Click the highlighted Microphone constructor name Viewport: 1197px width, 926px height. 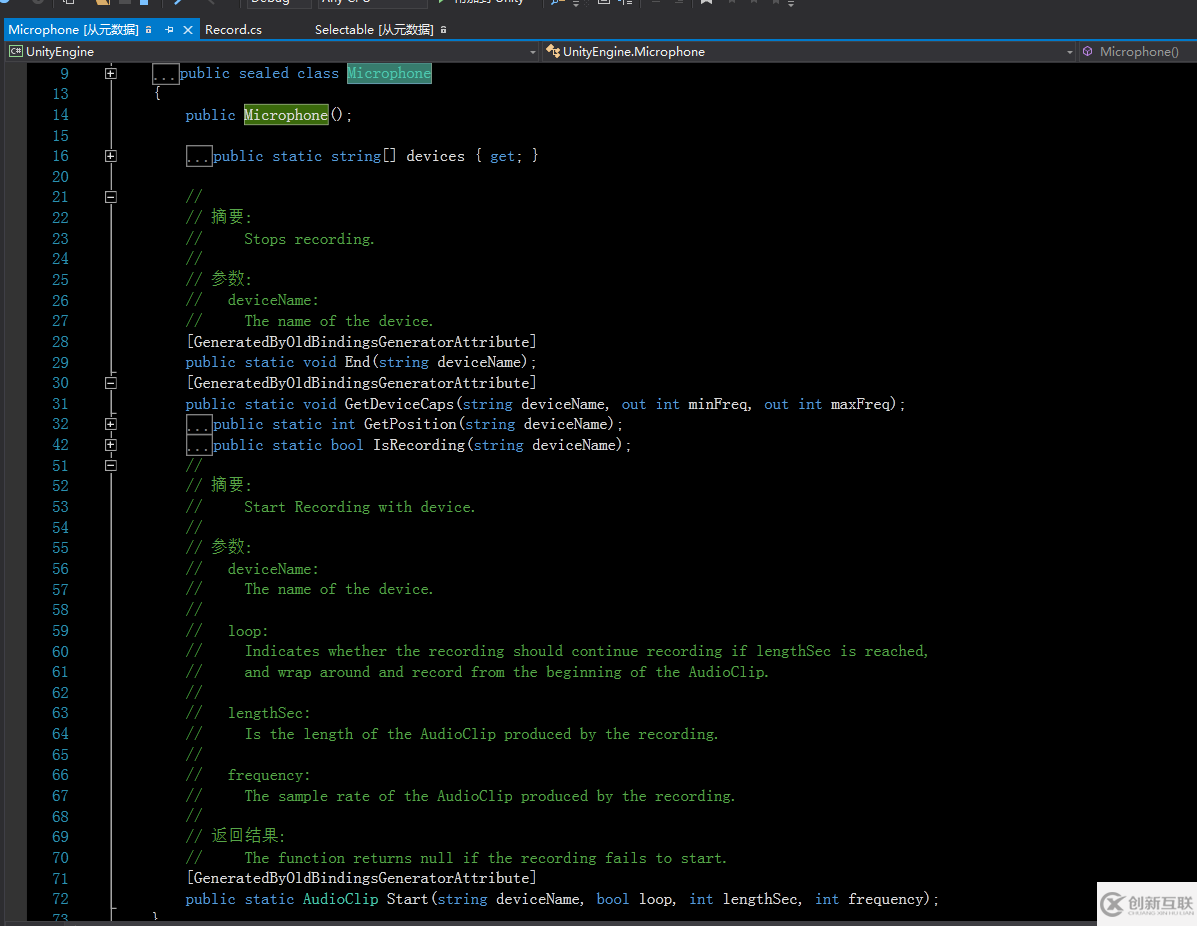[x=286, y=115]
